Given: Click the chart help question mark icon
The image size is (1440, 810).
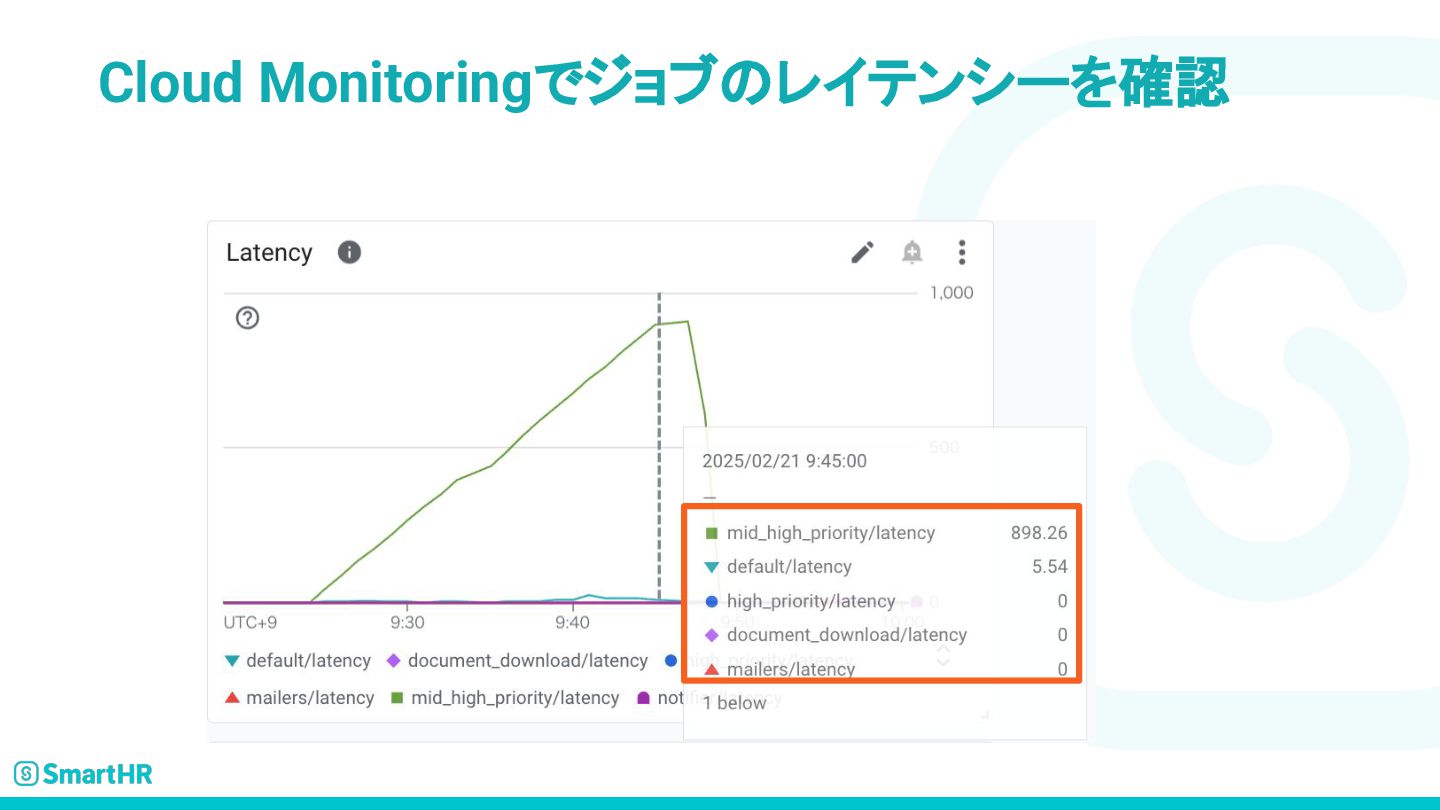Looking at the screenshot, I should pos(247,318).
